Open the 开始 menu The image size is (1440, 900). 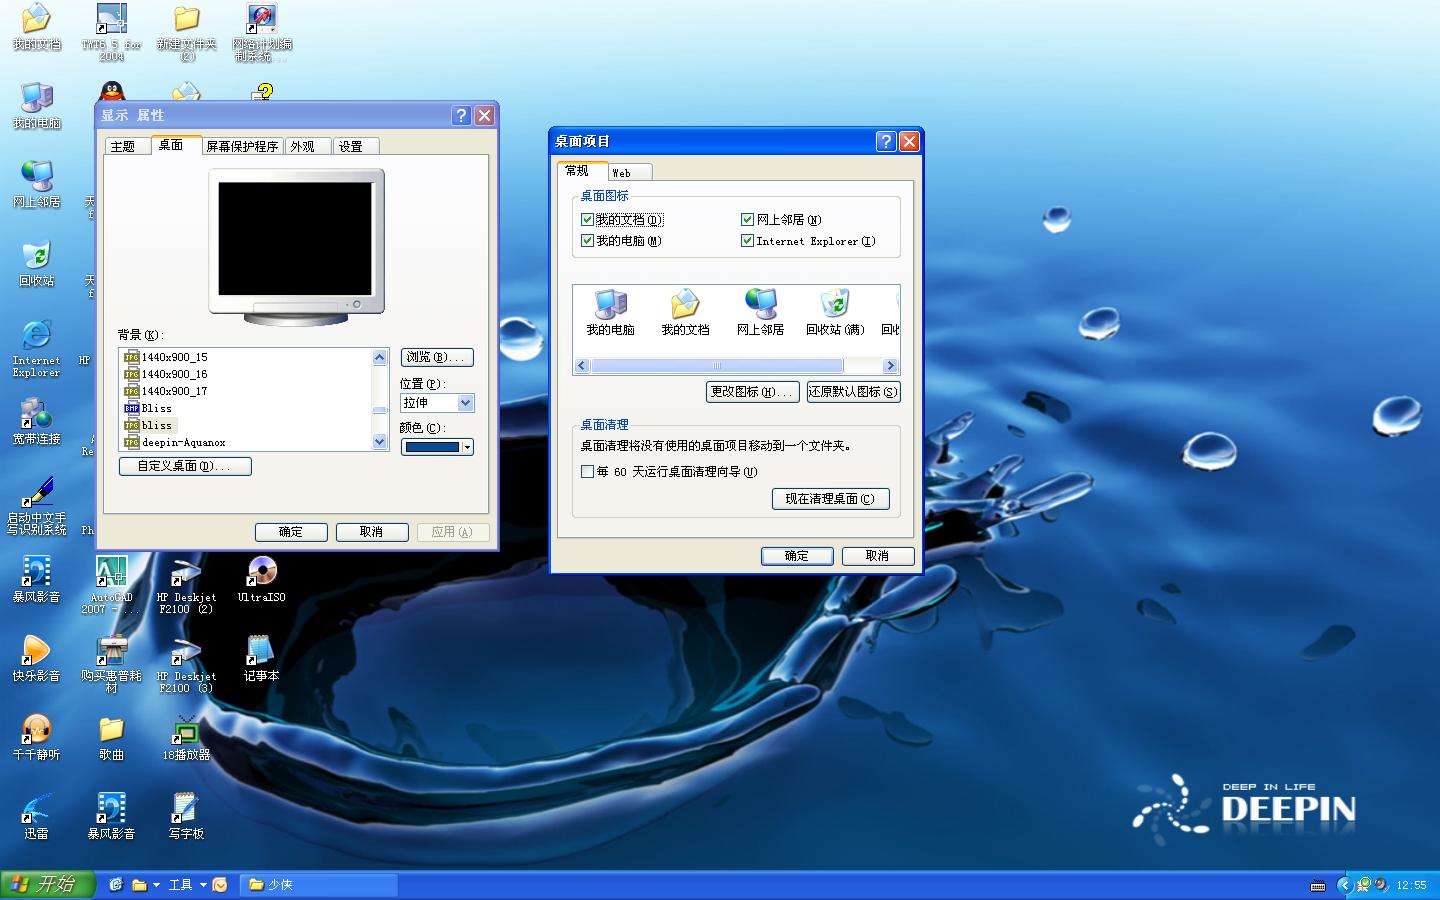coord(47,884)
